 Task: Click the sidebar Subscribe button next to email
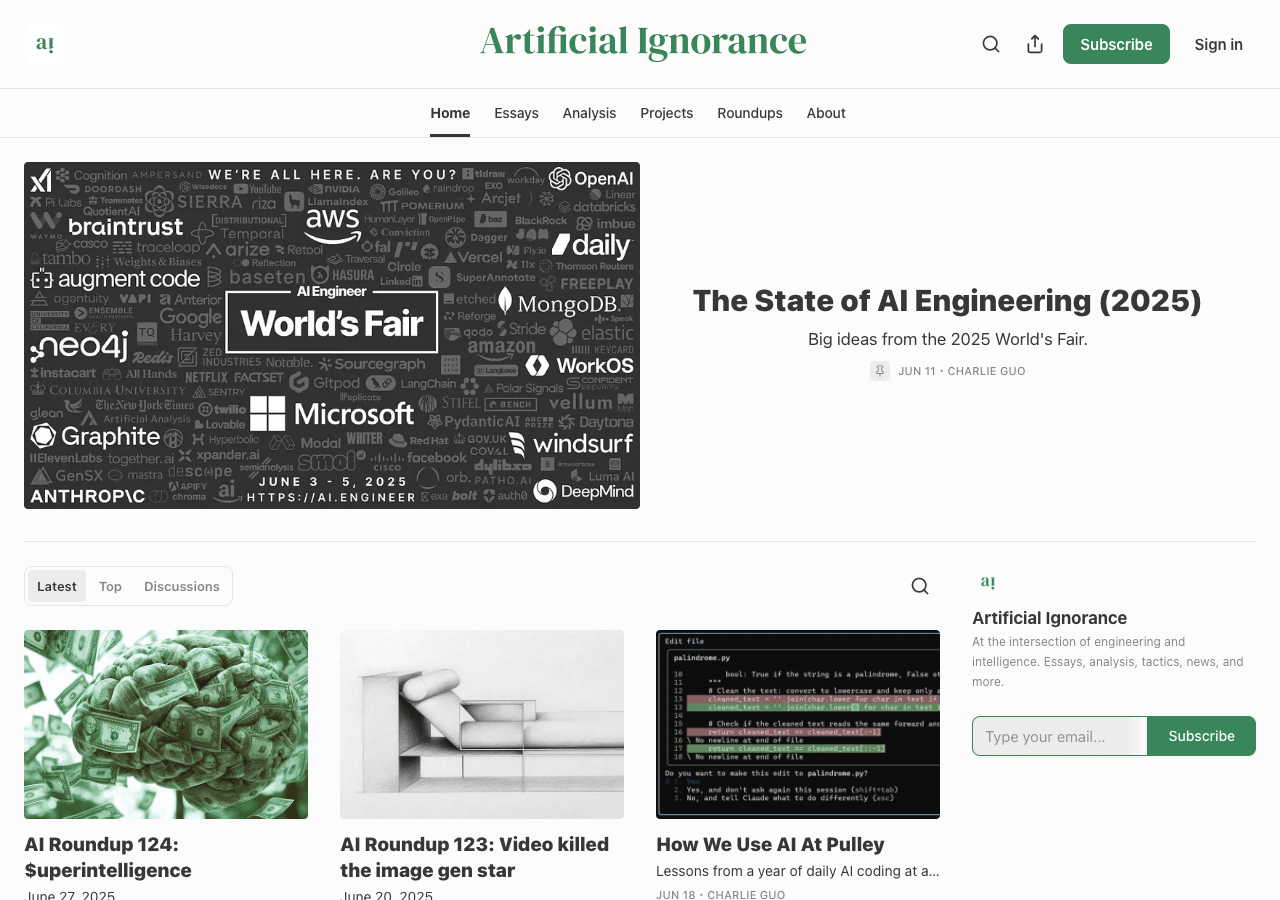(x=1201, y=736)
